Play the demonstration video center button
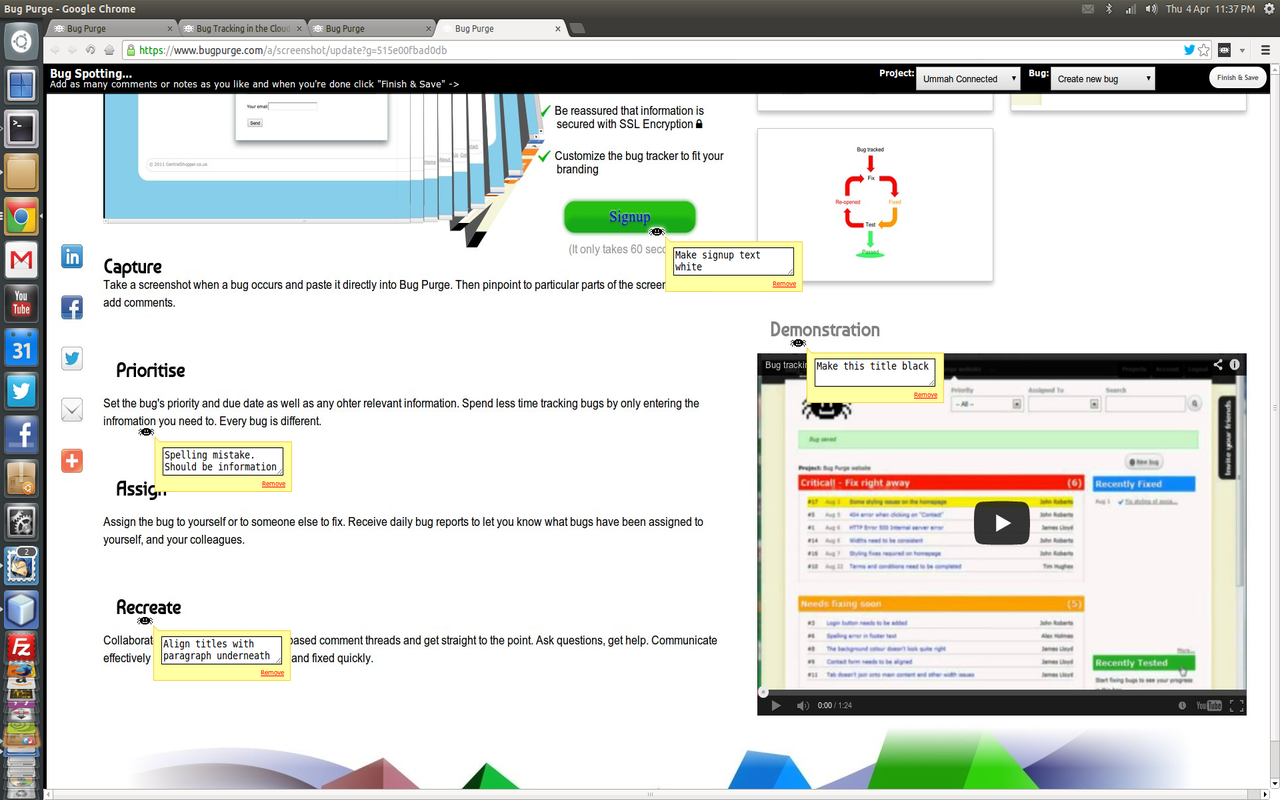1280x800 pixels. (1001, 523)
